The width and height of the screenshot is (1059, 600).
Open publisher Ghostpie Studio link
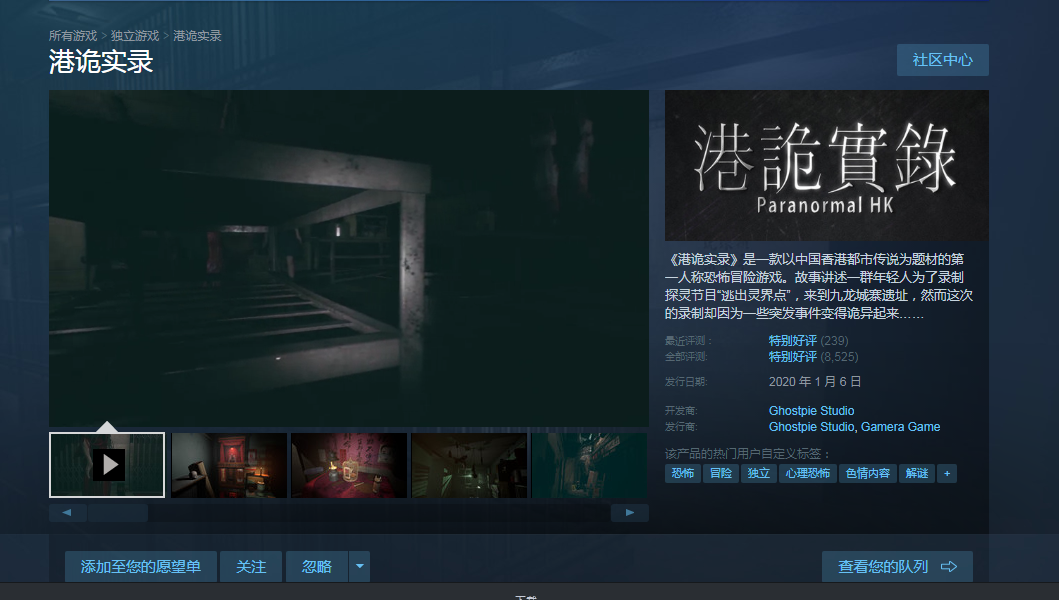tap(811, 427)
